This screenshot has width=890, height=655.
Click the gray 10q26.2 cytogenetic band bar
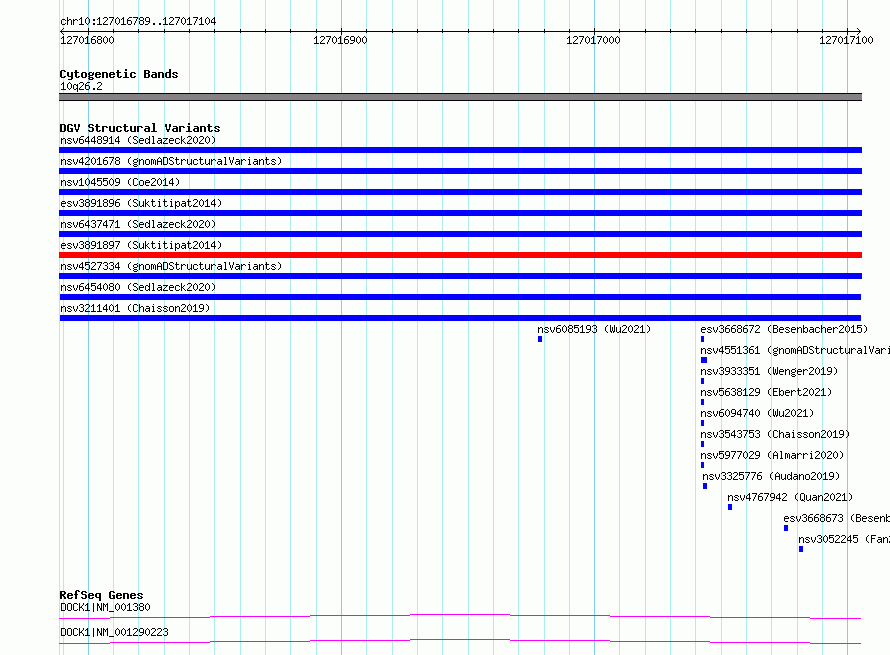[x=460, y=97]
